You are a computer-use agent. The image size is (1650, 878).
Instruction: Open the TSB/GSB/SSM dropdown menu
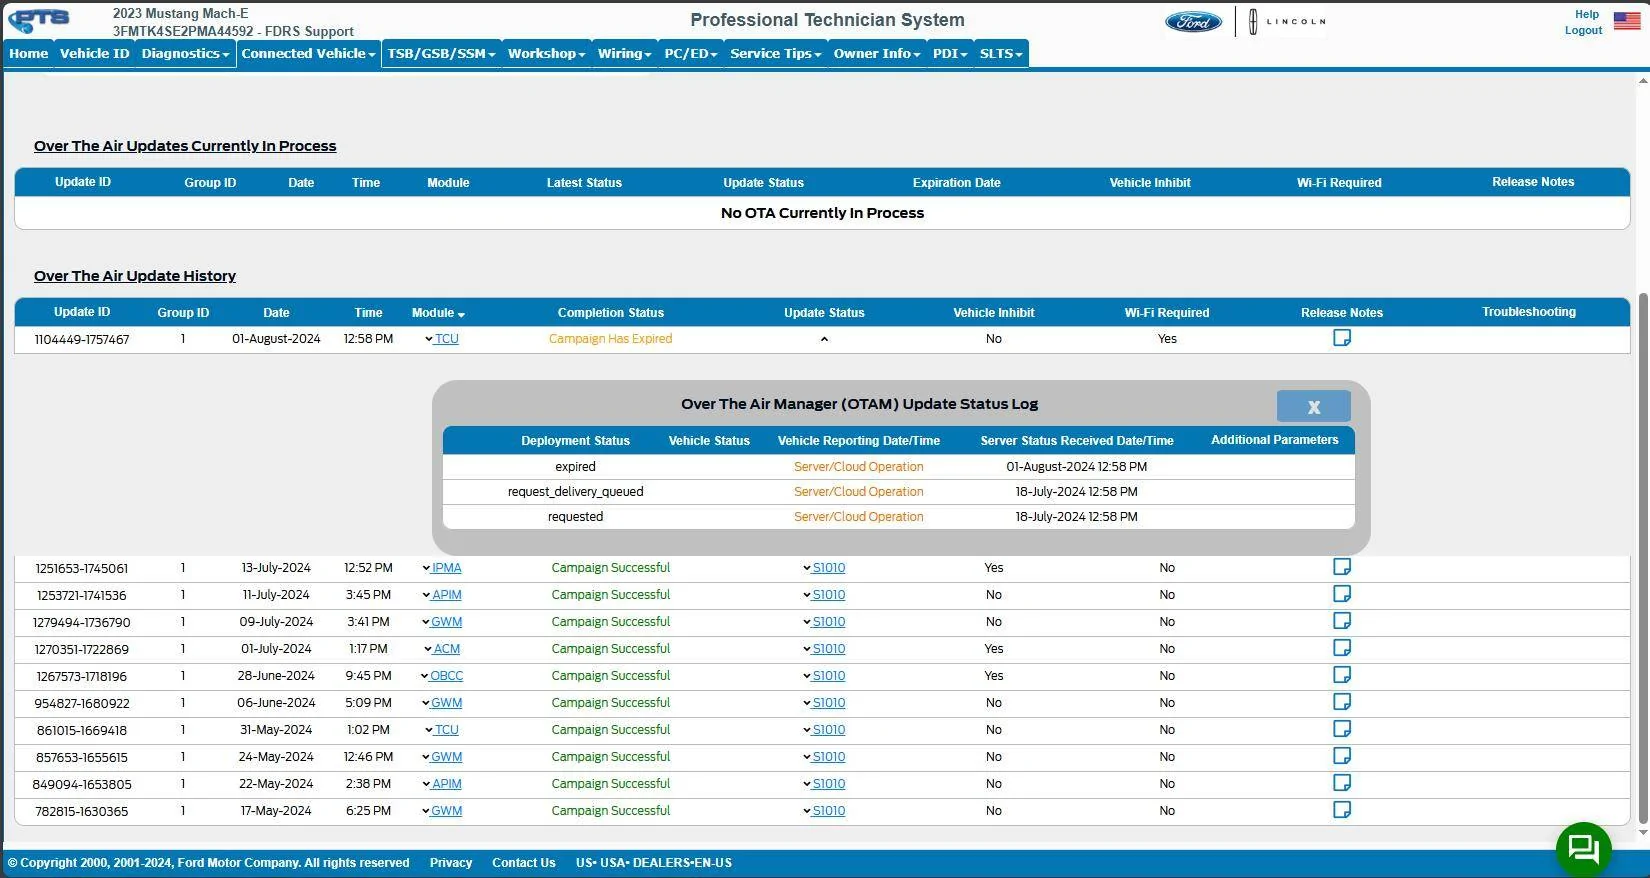(x=441, y=54)
